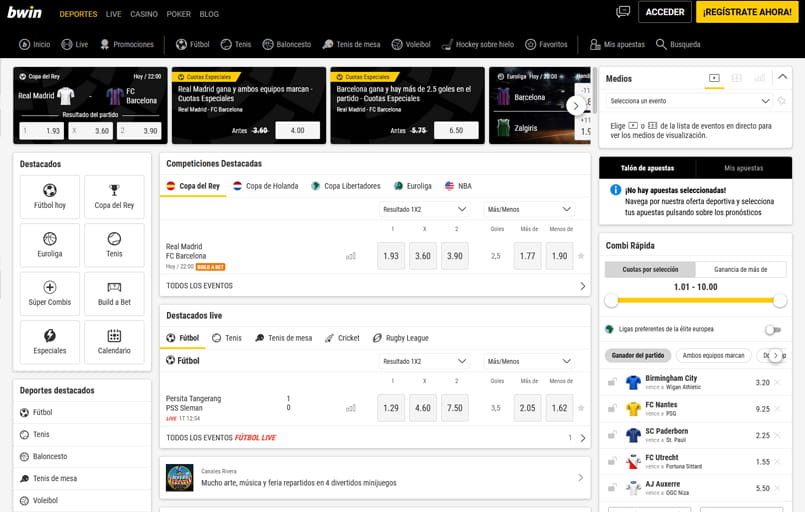Mark Persita Tangerang match as favorite star
The width and height of the screenshot is (805, 512).
(x=581, y=408)
